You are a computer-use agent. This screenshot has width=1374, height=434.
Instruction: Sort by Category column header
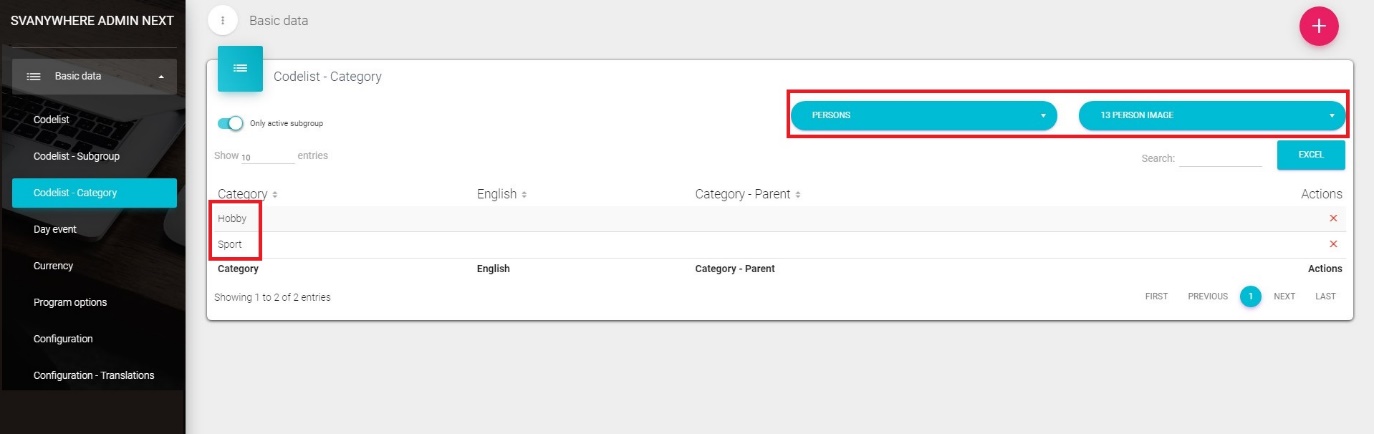coord(247,194)
